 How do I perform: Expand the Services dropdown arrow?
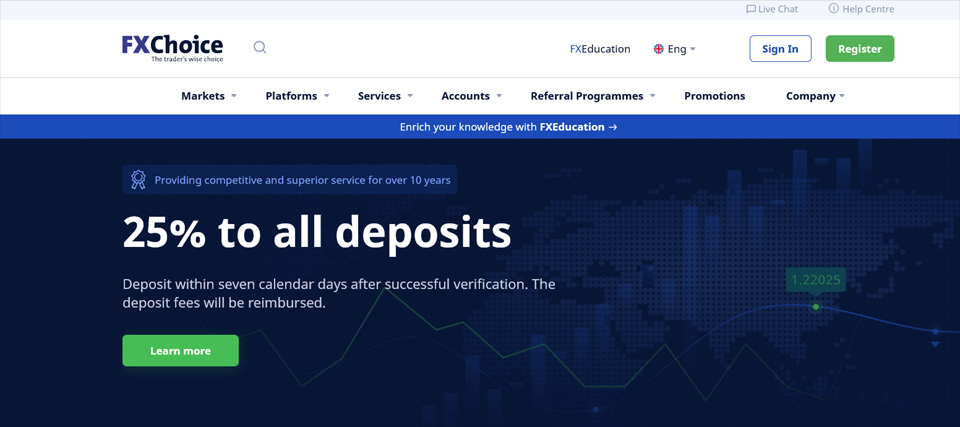click(410, 96)
